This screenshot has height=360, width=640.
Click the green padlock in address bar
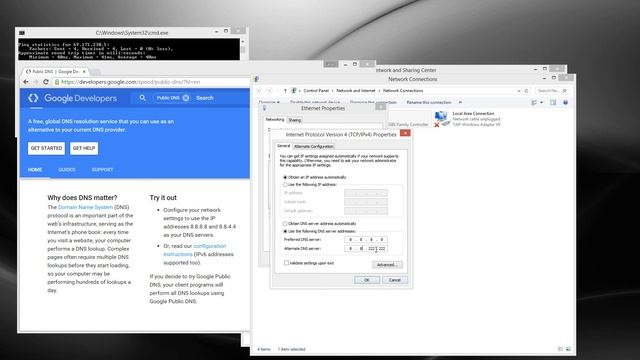tap(57, 82)
